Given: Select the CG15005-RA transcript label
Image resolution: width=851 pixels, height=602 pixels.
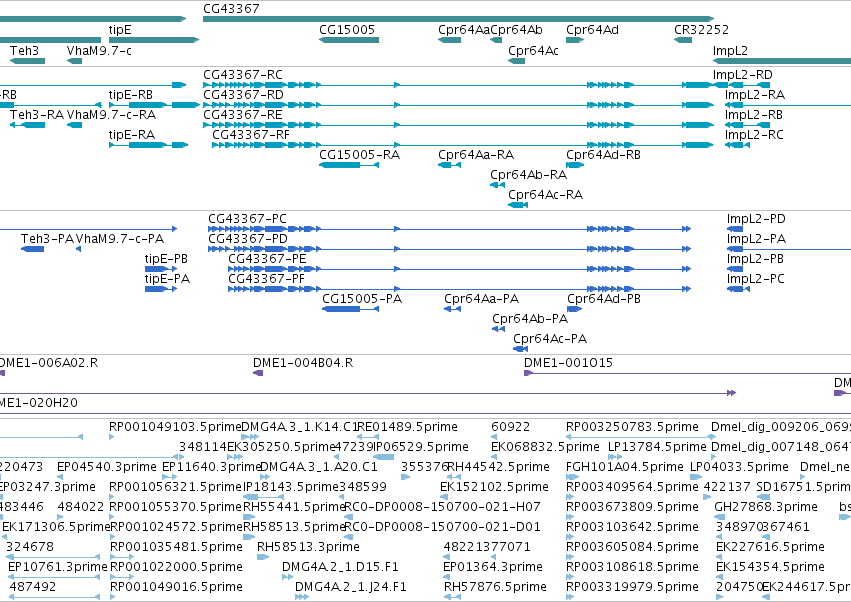Looking at the screenshot, I should [x=359, y=155].
